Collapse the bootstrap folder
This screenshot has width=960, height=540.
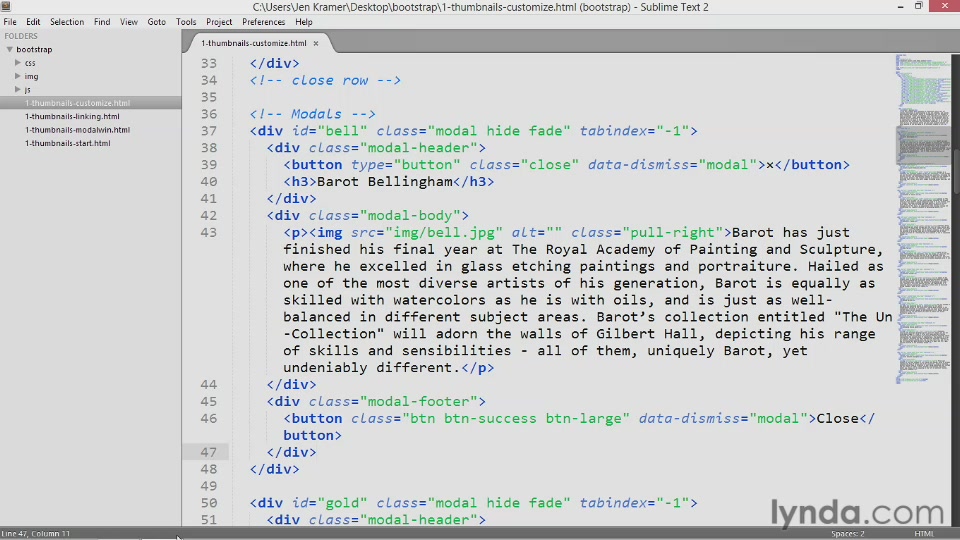point(10,49)
